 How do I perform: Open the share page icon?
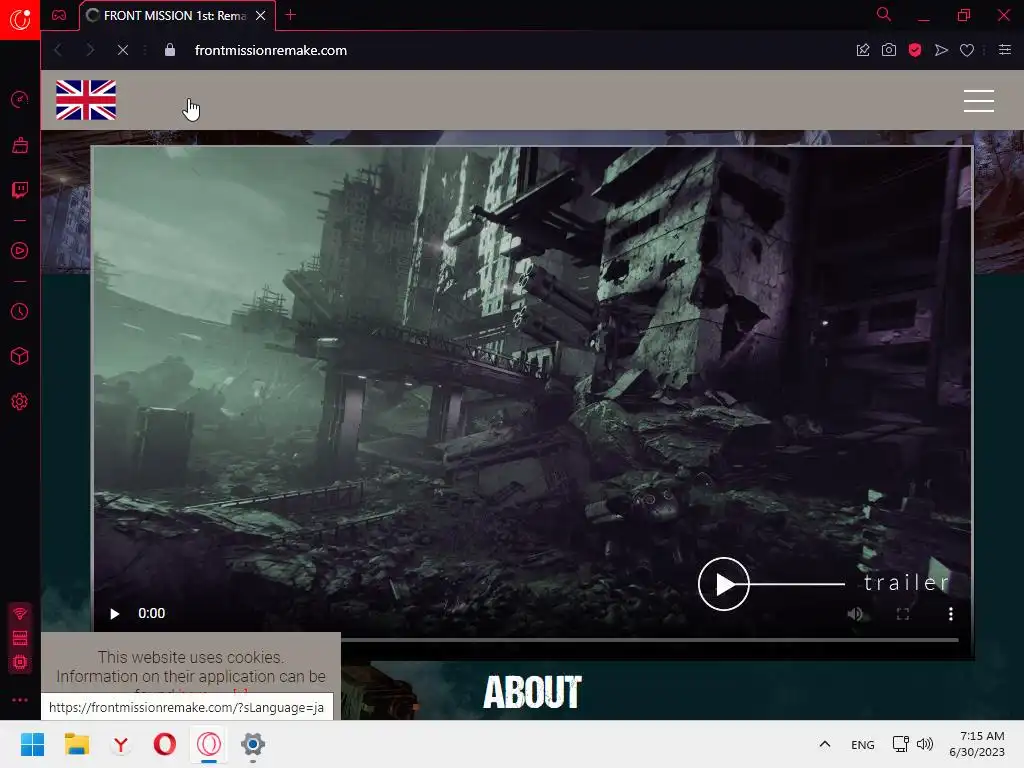[x=863, y=50]
